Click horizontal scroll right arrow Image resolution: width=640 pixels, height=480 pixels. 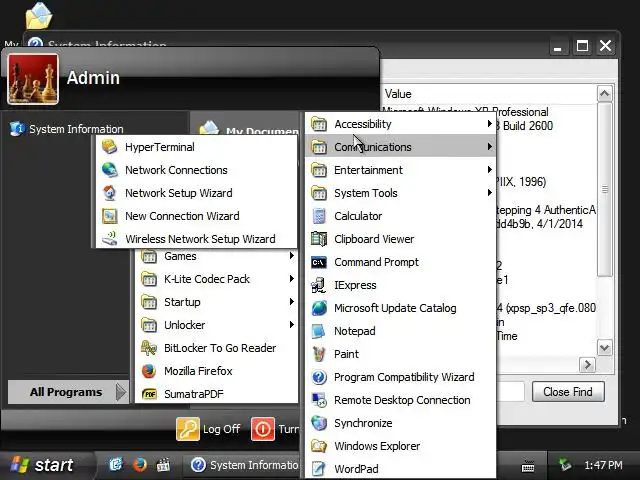click(x=587, y=364)
